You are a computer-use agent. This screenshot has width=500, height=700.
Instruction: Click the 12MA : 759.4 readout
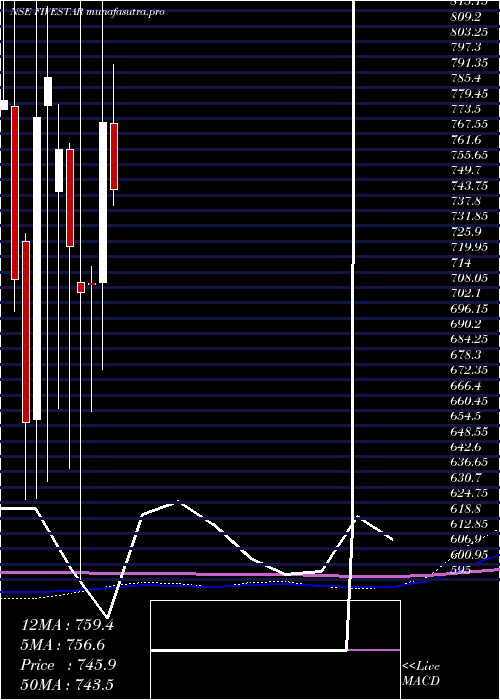pos(67,625)
